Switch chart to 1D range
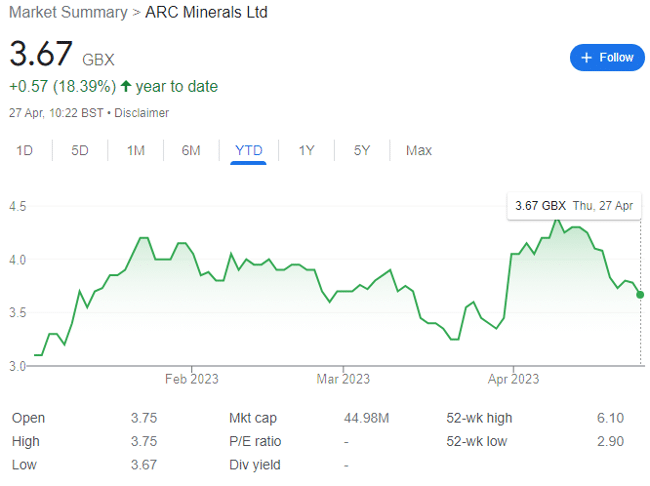This screenshot has width=650, height=486. [24, 150]
